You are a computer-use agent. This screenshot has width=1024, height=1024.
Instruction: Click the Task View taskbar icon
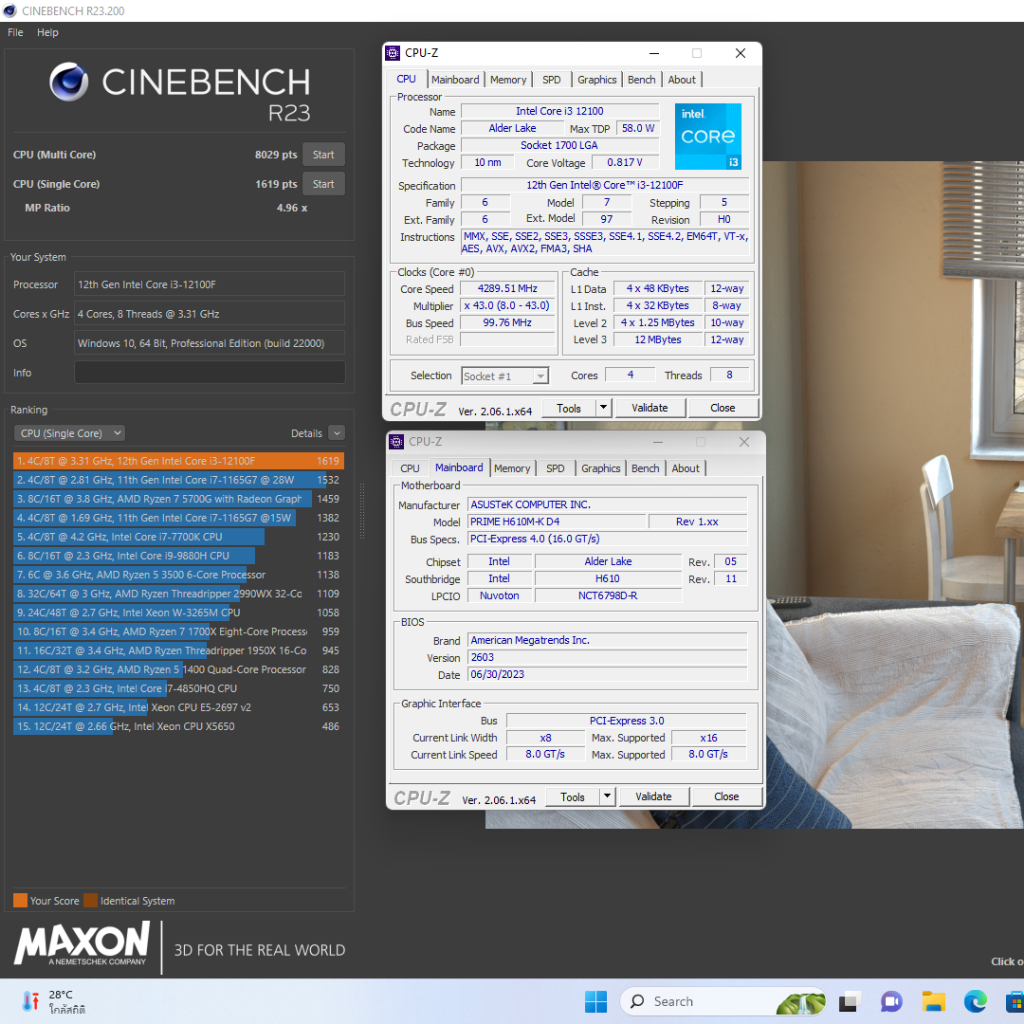(x=849, y=1001)
